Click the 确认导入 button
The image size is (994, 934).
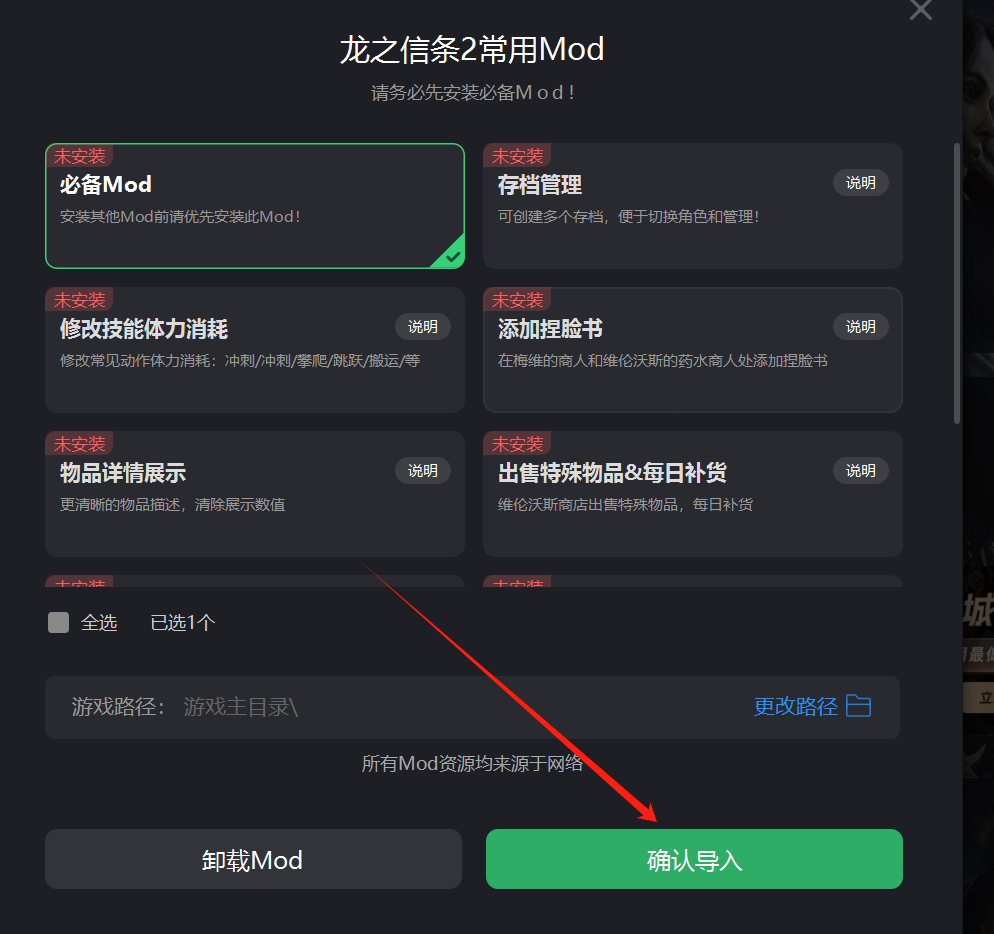pos(694,859)
